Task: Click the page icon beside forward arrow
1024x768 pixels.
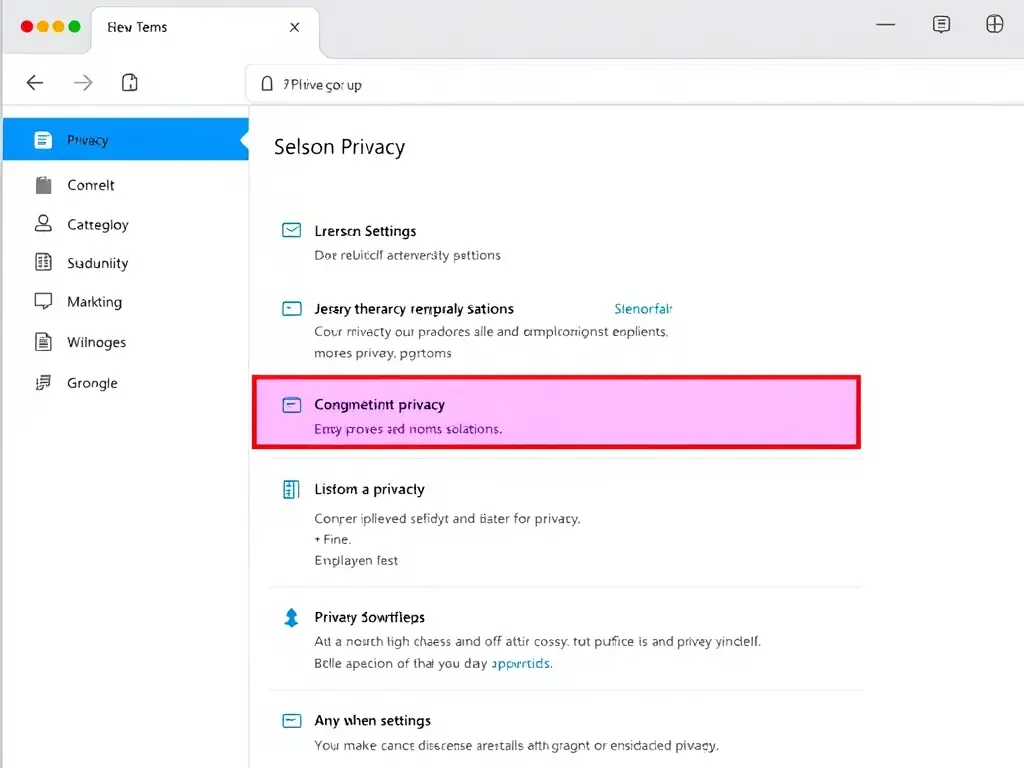Action: (129, 84)
